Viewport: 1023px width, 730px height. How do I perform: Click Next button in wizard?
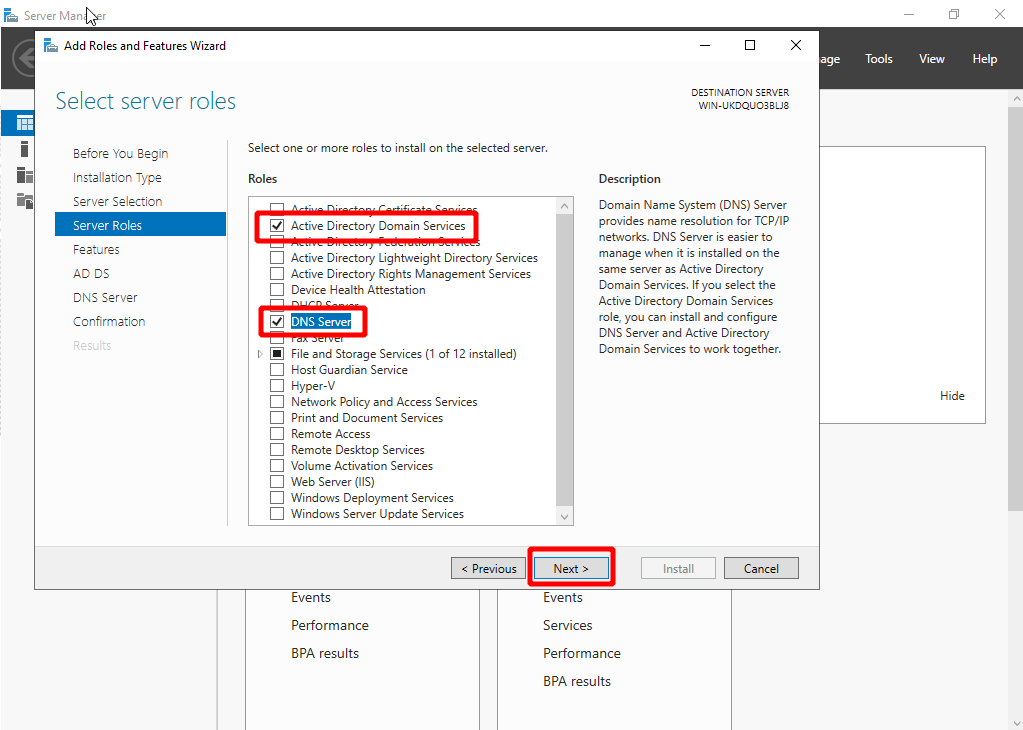[571, 568]
